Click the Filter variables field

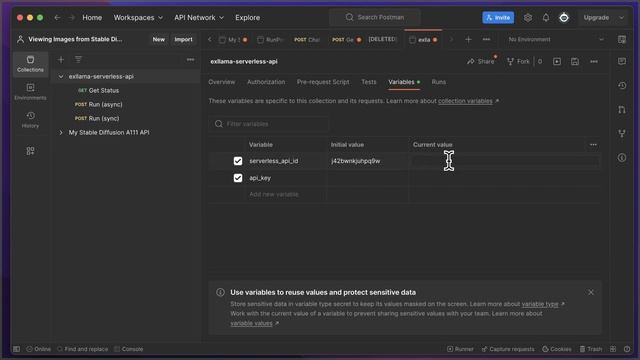point(269,124)
